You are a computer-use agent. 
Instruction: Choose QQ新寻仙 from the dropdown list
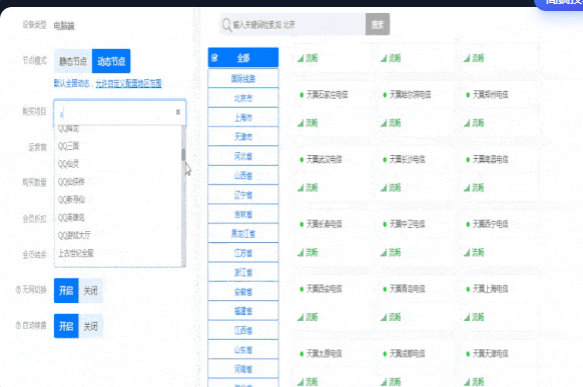(x=118, y=199)
